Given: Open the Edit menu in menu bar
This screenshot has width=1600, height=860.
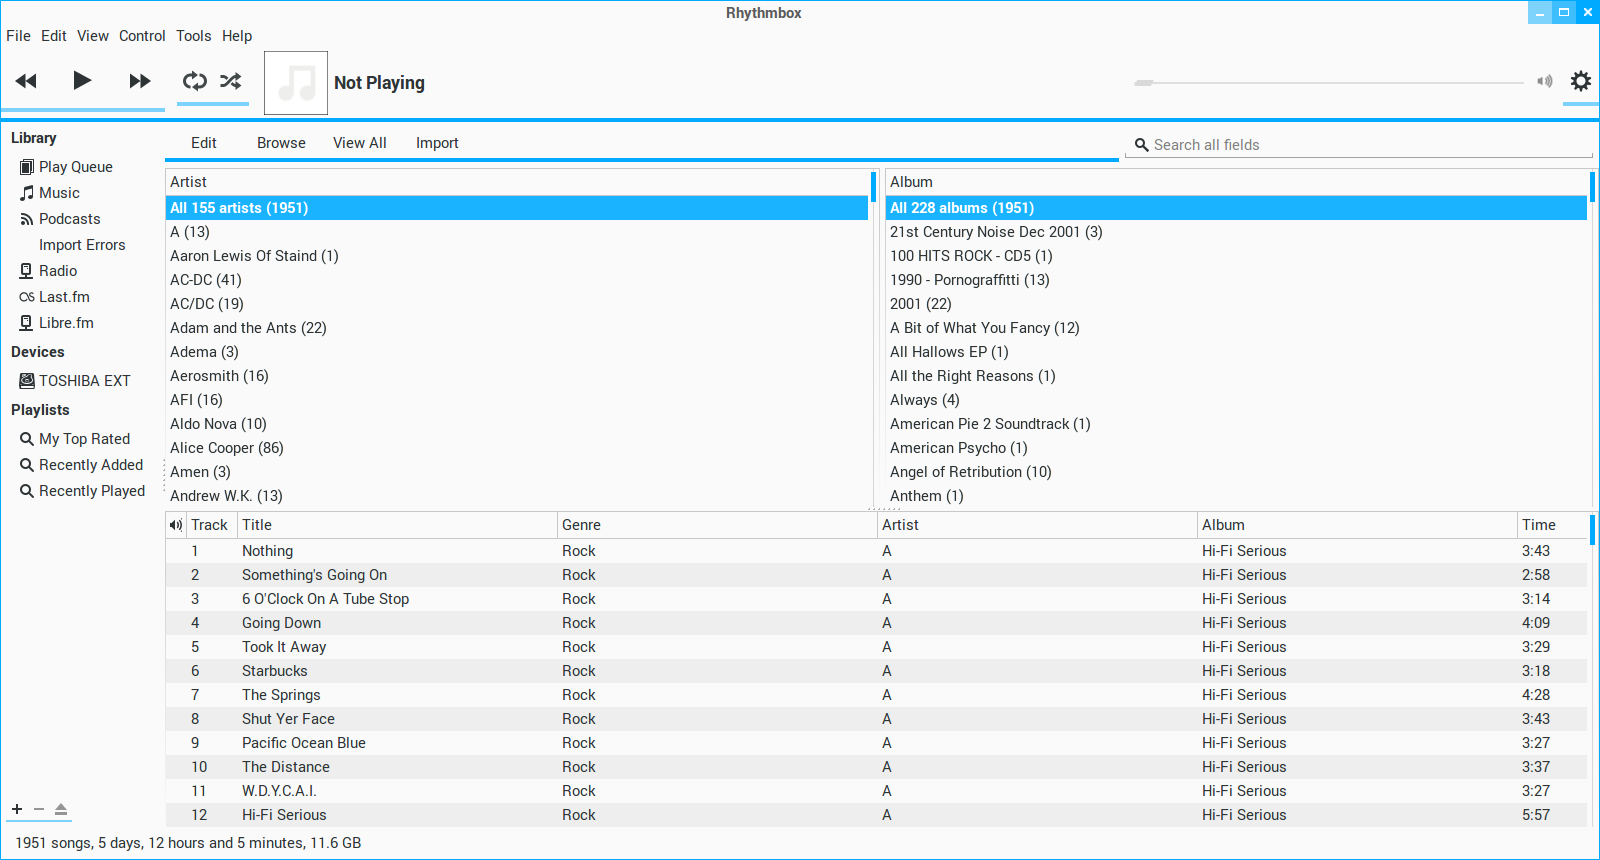Looking at the screenshot, I should click(x=54, y=36).
